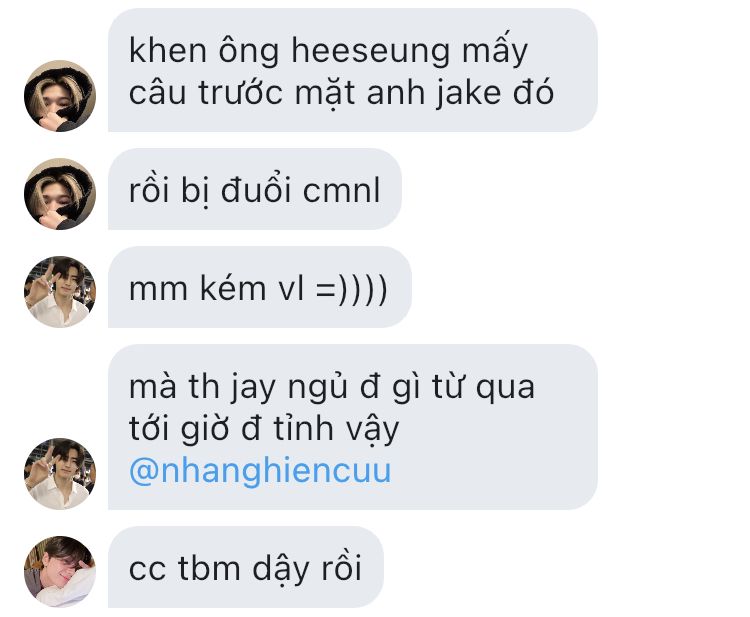Click the text line 'tới giờ đ tỉnh vậy'
The image size is (750, 617).
pos(264,429)
